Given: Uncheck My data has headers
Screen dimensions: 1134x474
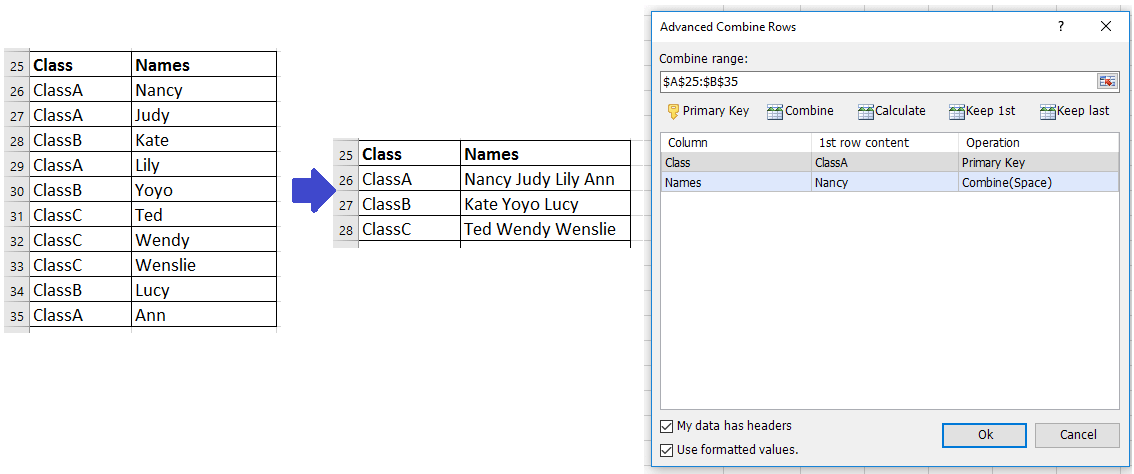Looking at the screenshot, I should tap(667, 426).
